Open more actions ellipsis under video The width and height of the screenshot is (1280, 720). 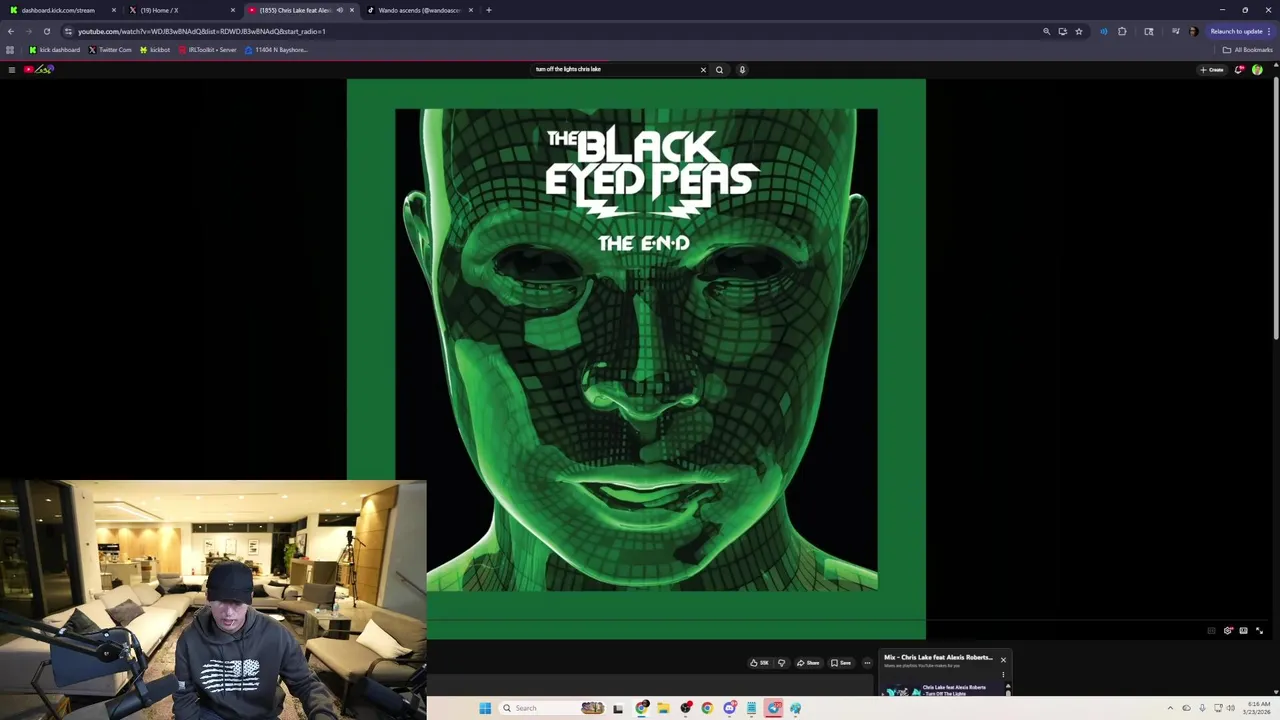pos(867,662)
